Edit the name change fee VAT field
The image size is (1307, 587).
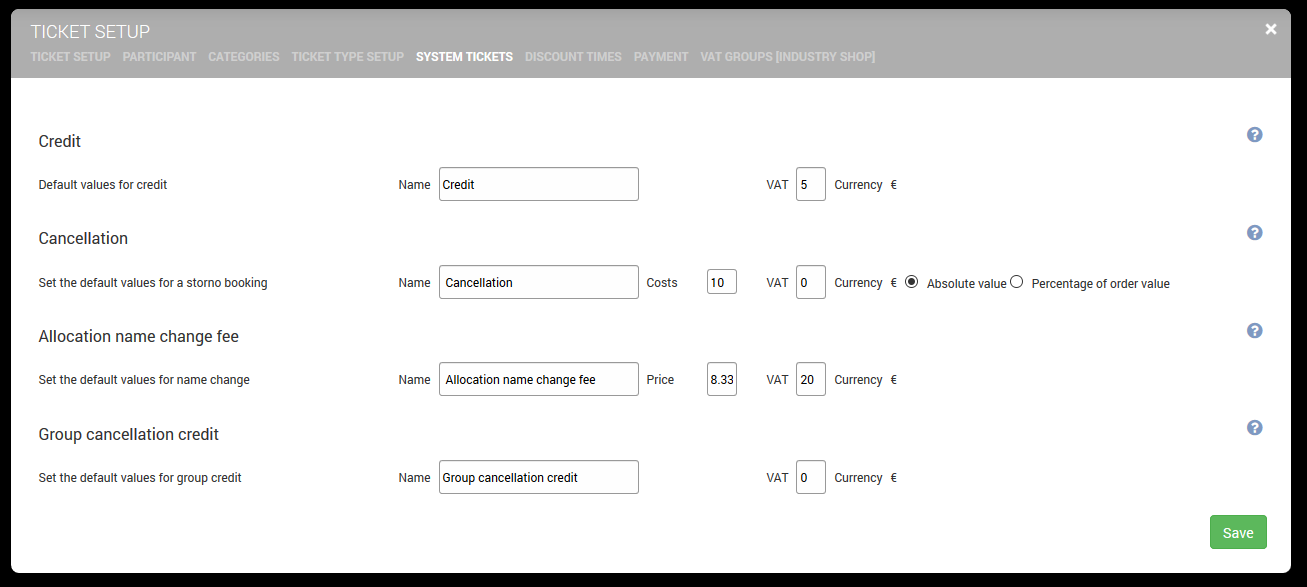pos(811,379)
